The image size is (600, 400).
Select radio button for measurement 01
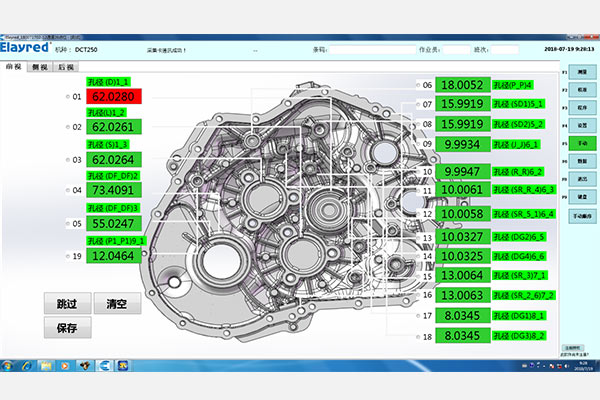tap(68, 96)
